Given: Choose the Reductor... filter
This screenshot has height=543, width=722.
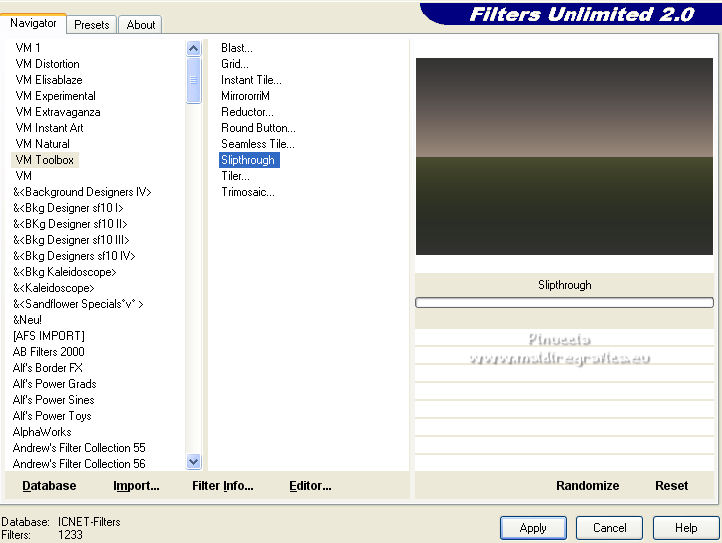Looking at the screenshot, I should tap(247, 112).
